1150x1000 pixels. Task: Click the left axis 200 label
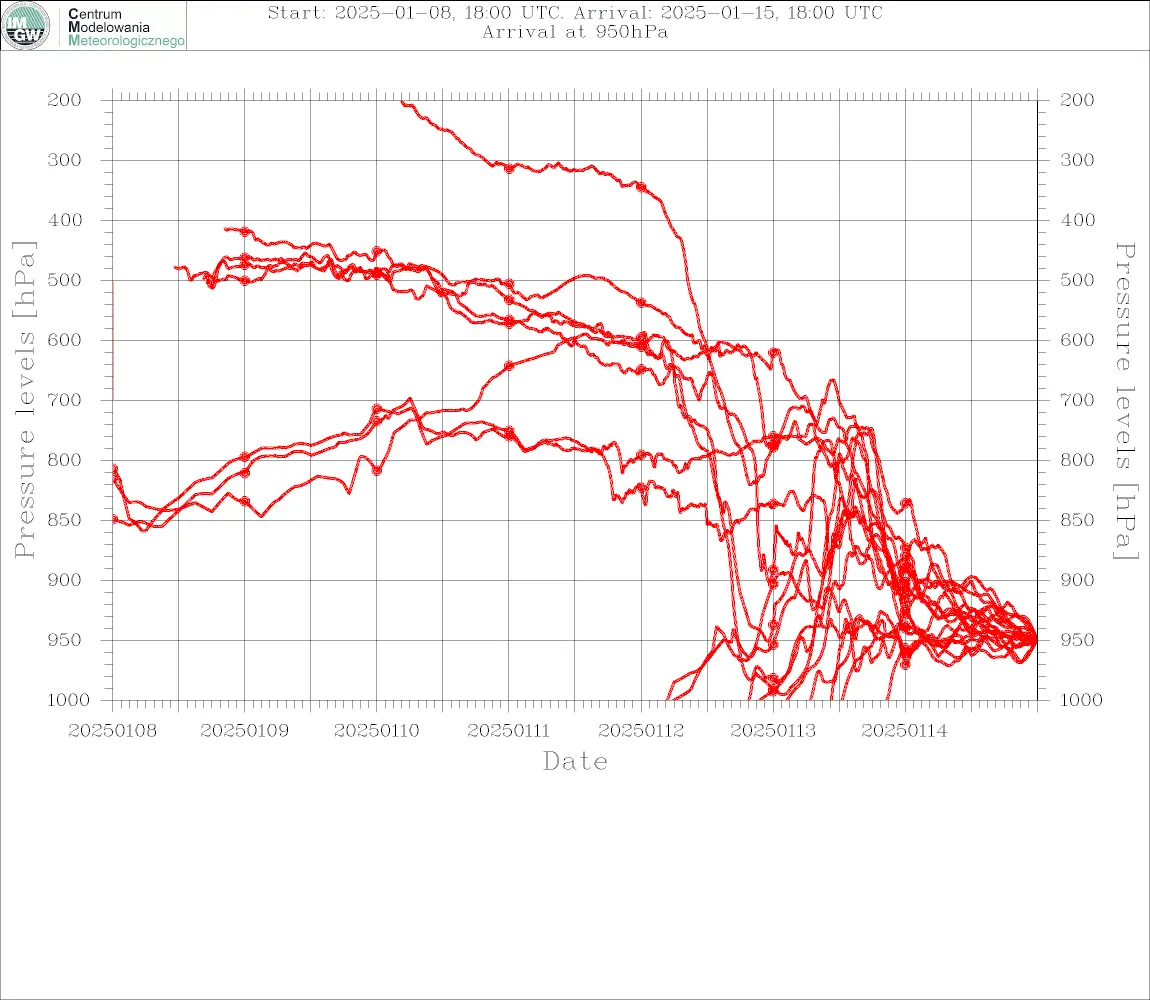[65, 100]
